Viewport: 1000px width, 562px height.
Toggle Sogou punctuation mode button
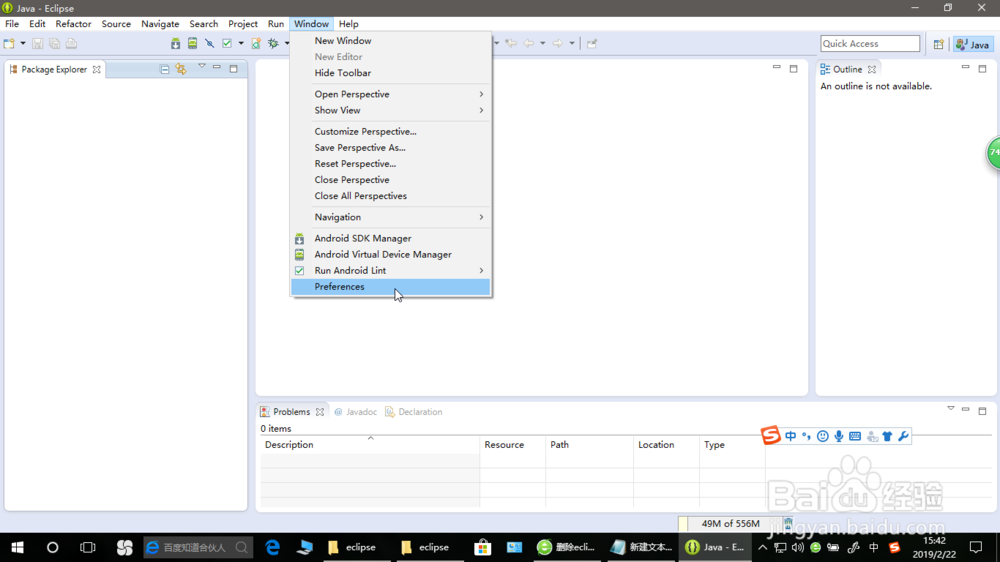point(807,436)
